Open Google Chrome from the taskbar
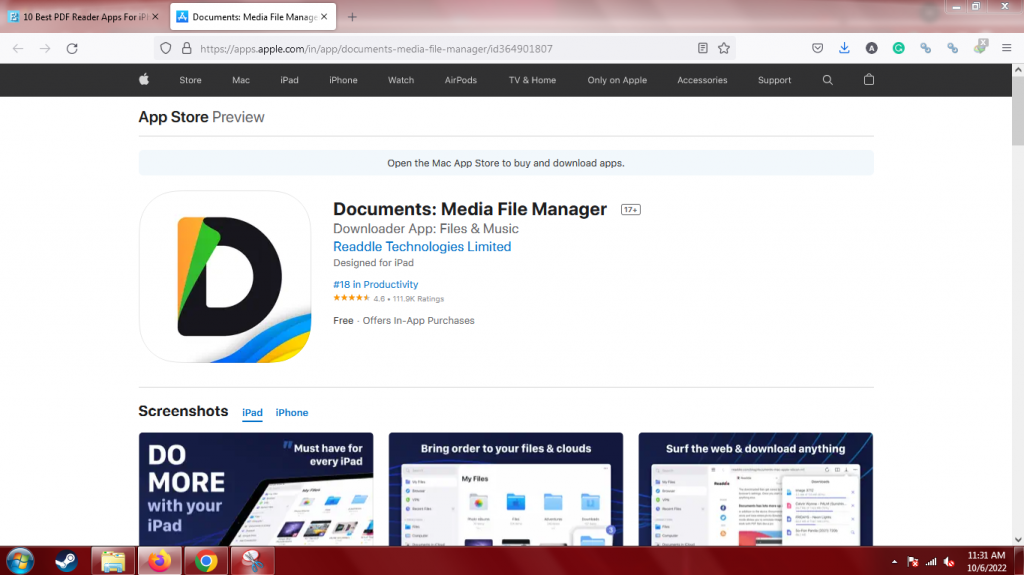1024x575 pixels. (206, 561)
